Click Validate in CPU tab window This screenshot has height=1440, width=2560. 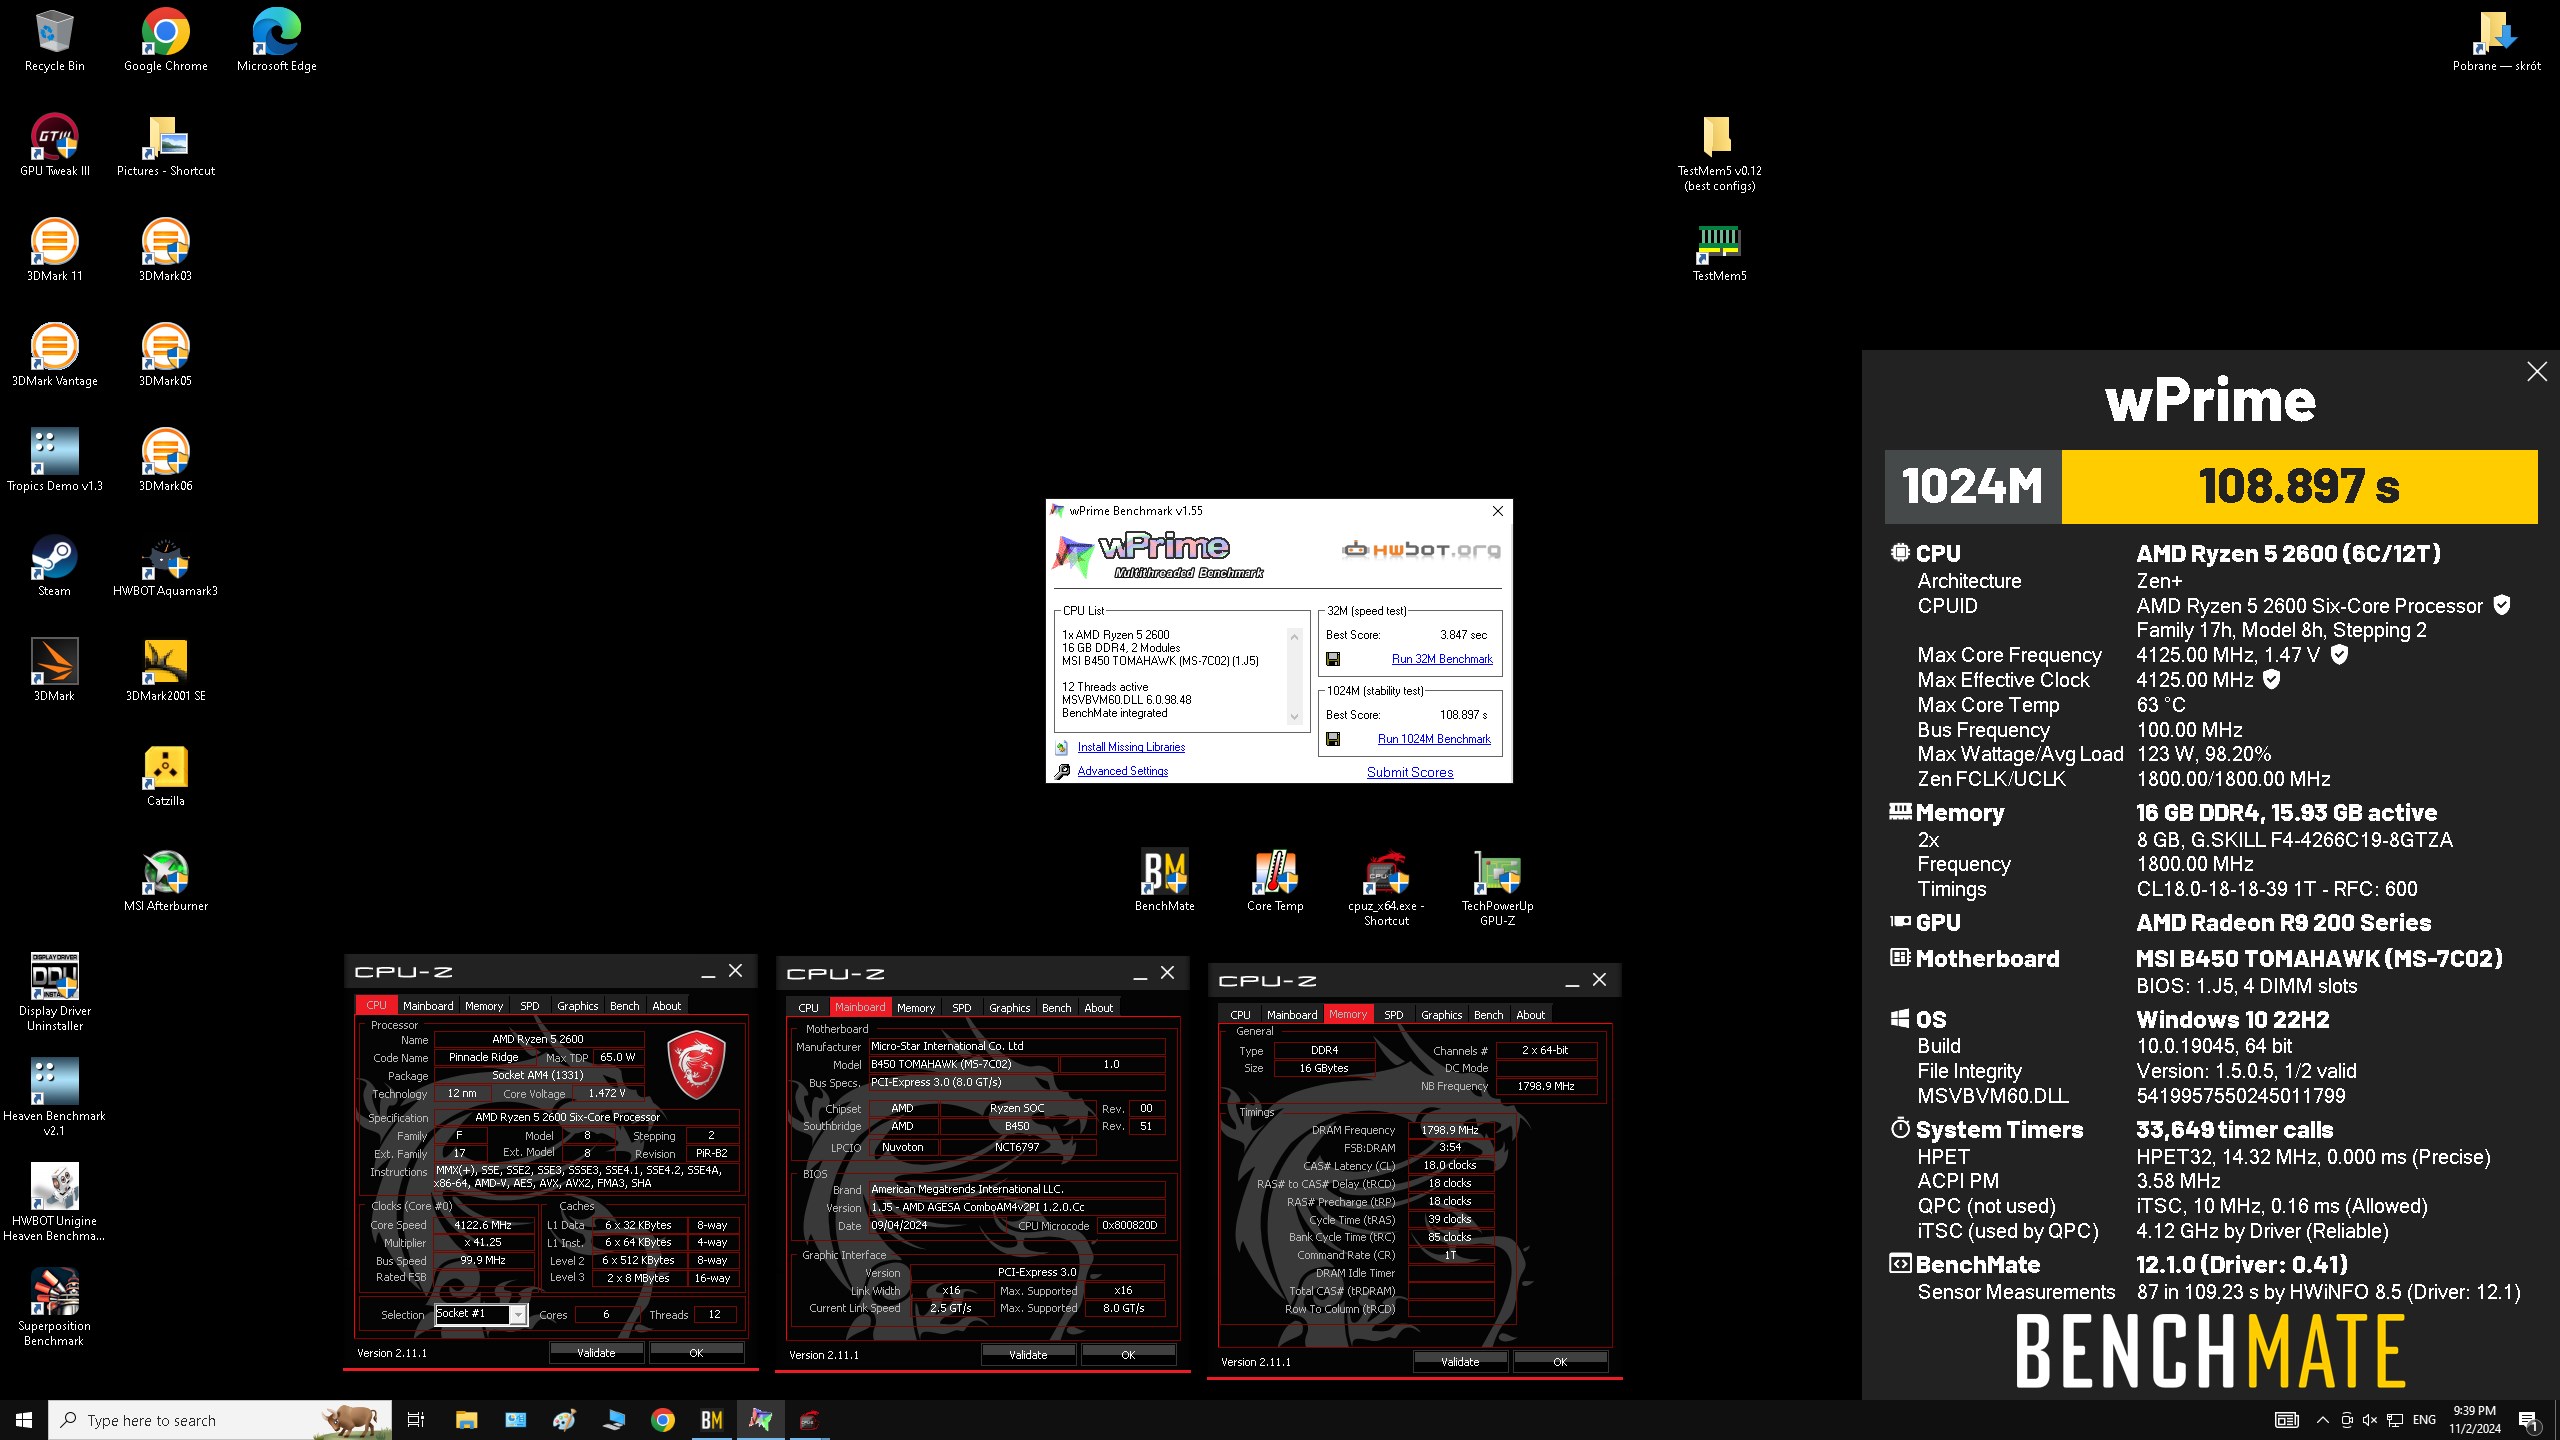coord(596,1353)
